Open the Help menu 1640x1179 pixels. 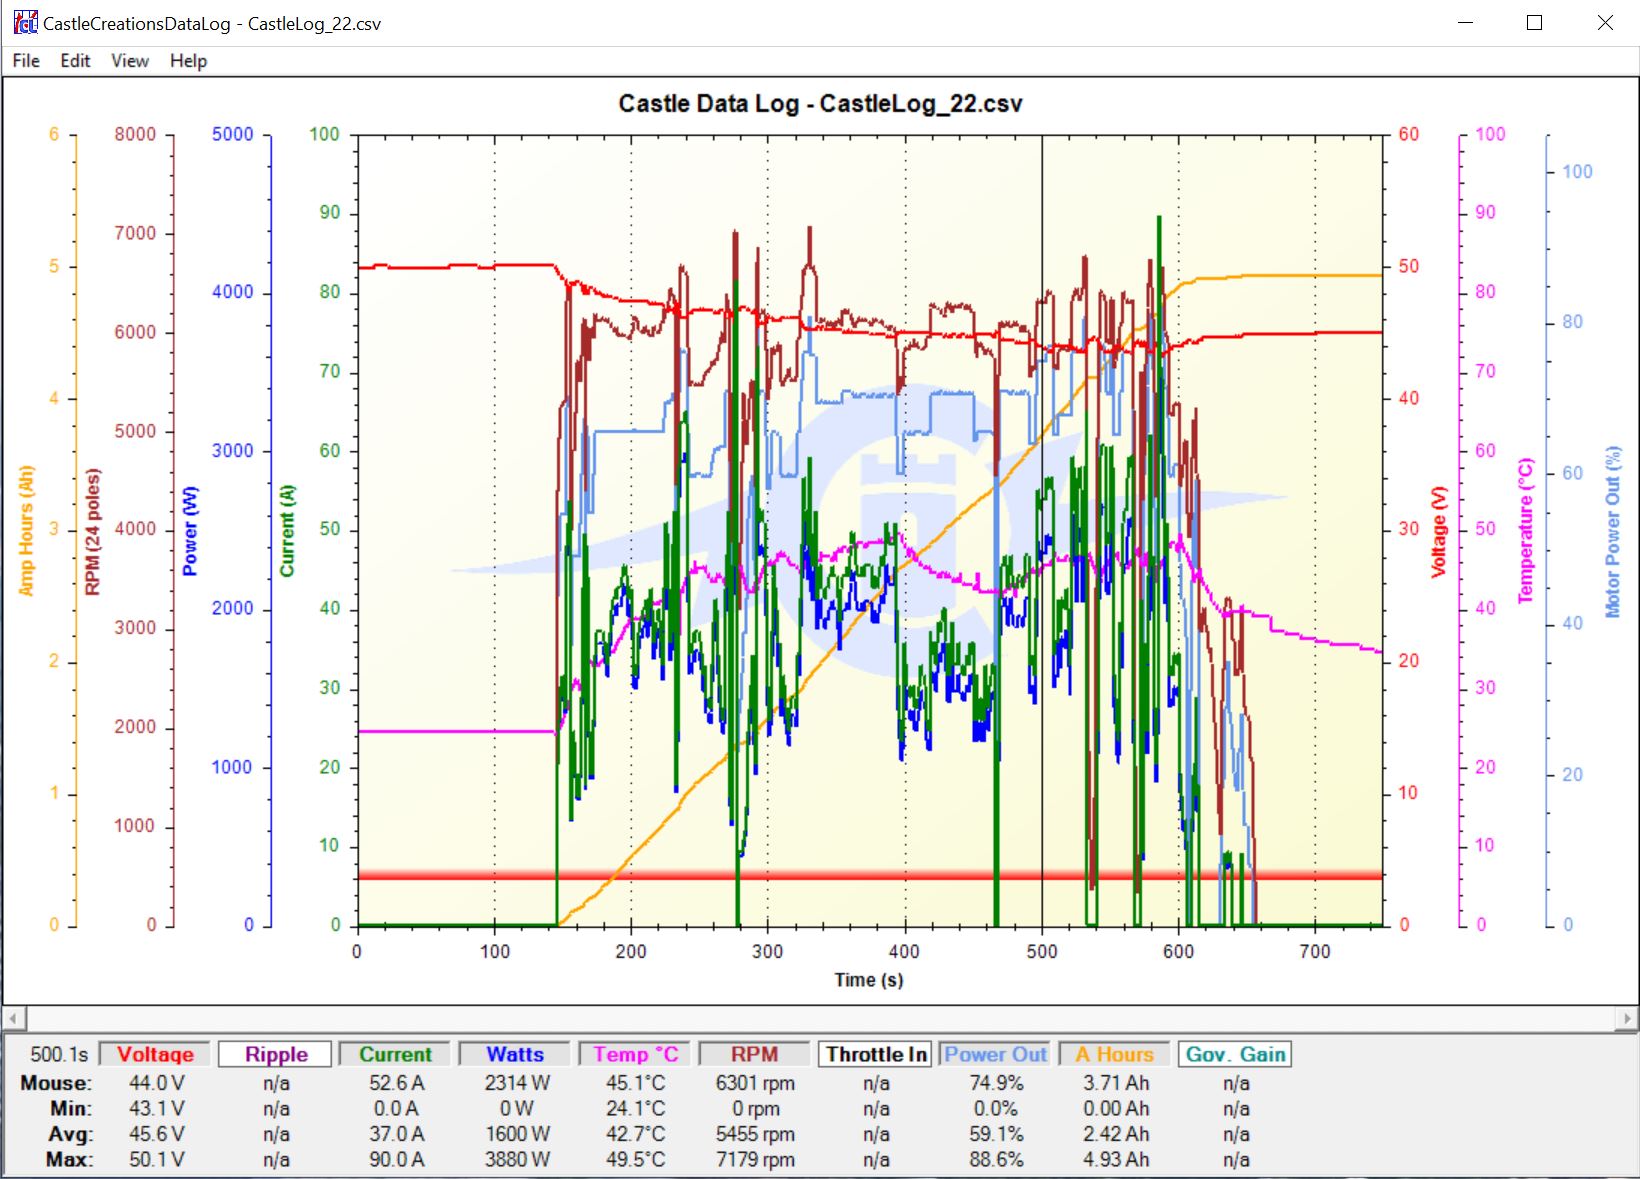point(188,61)
